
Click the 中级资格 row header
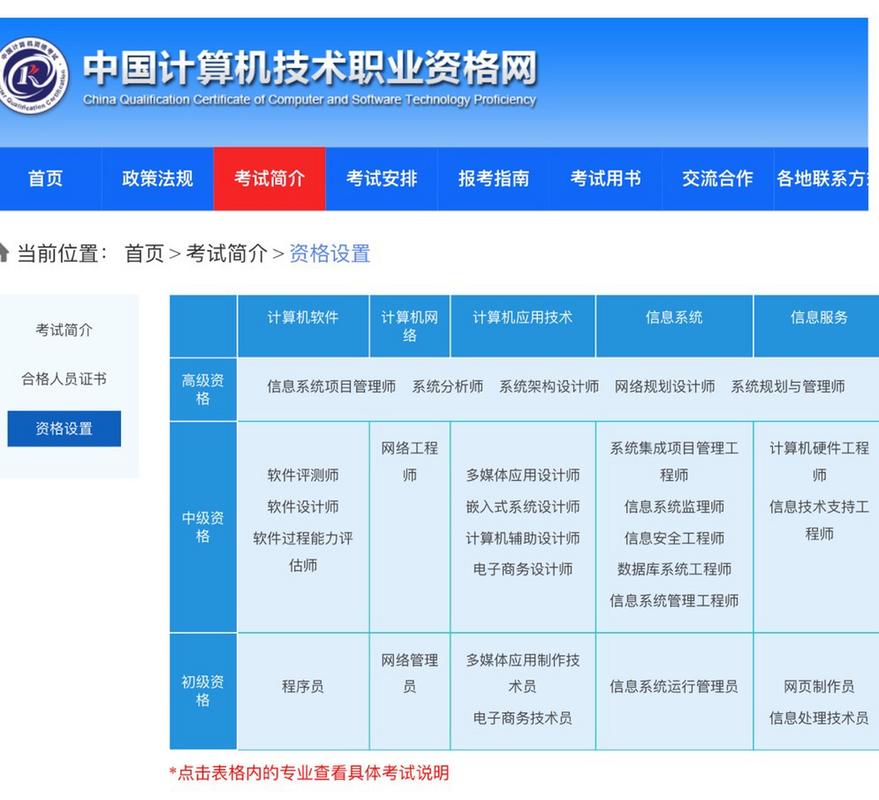203,527
